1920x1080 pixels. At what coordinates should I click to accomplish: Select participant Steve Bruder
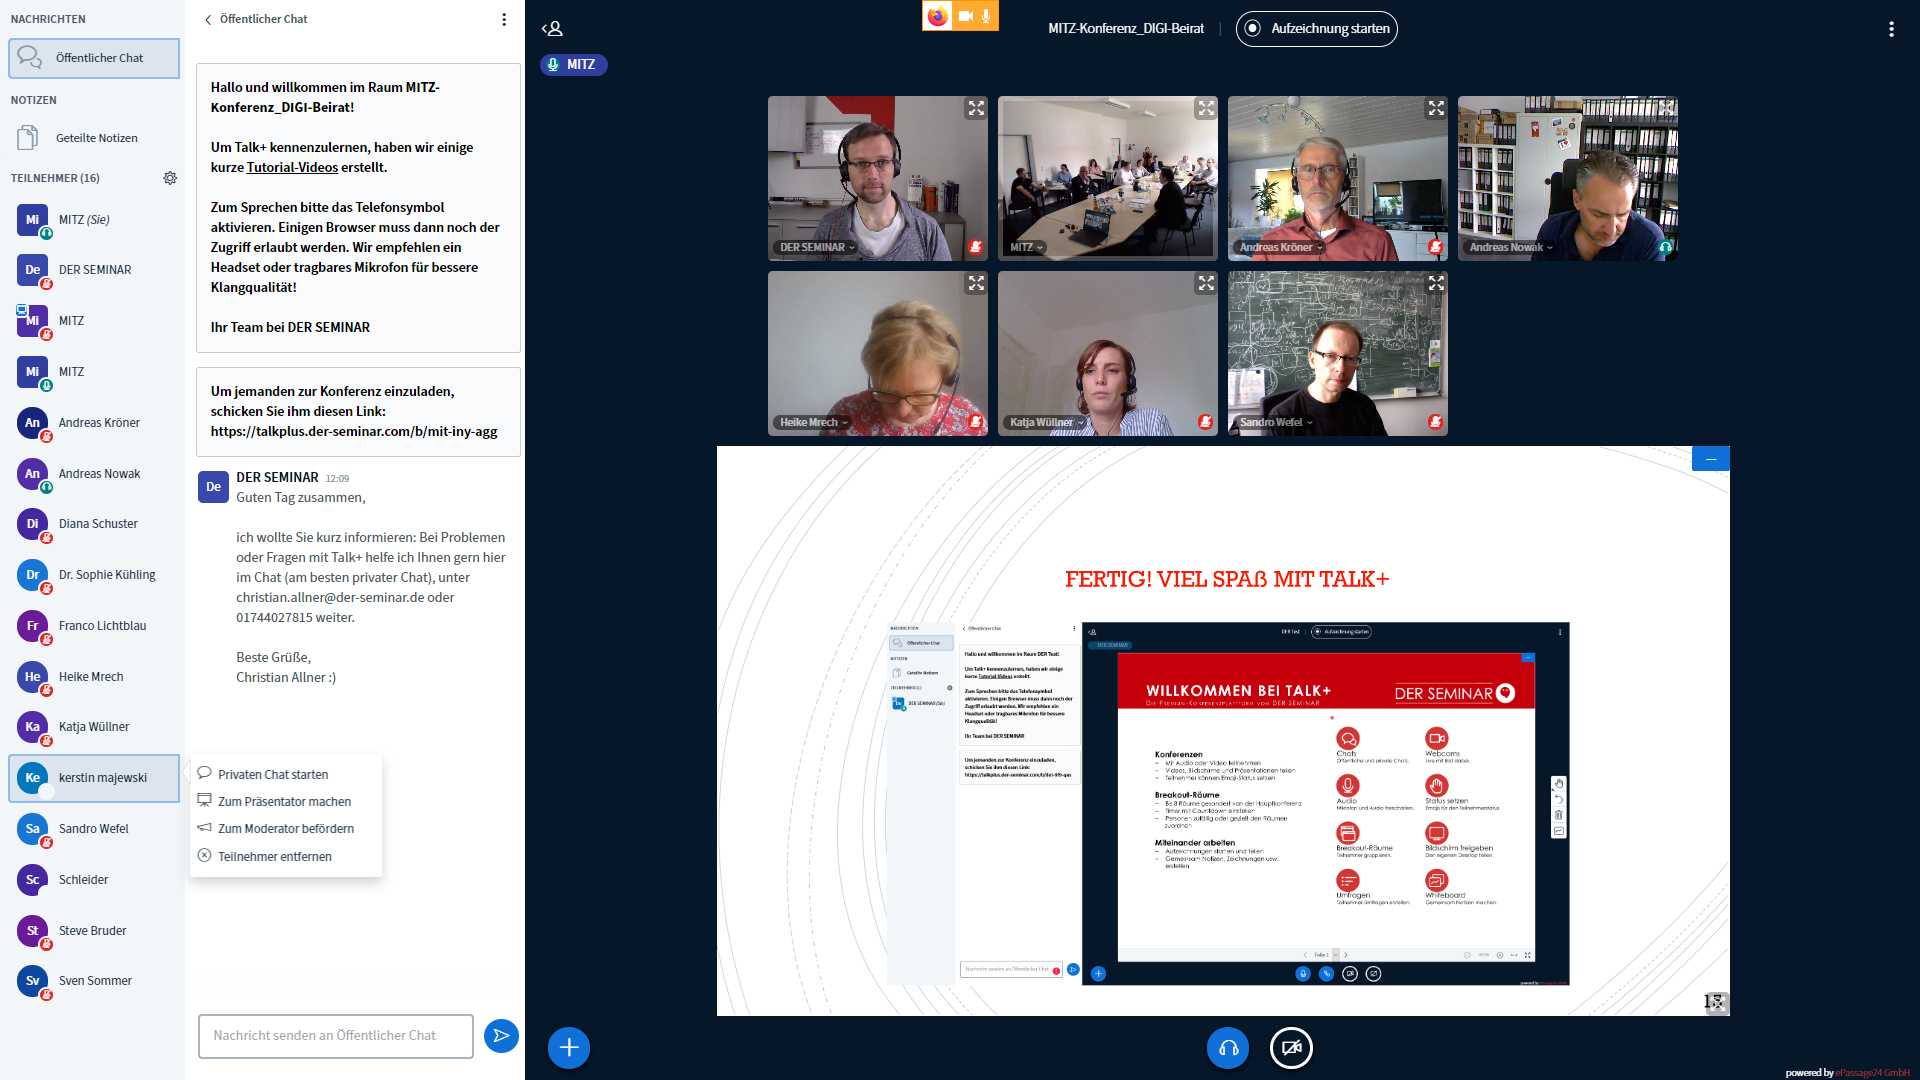click(94, 931)
